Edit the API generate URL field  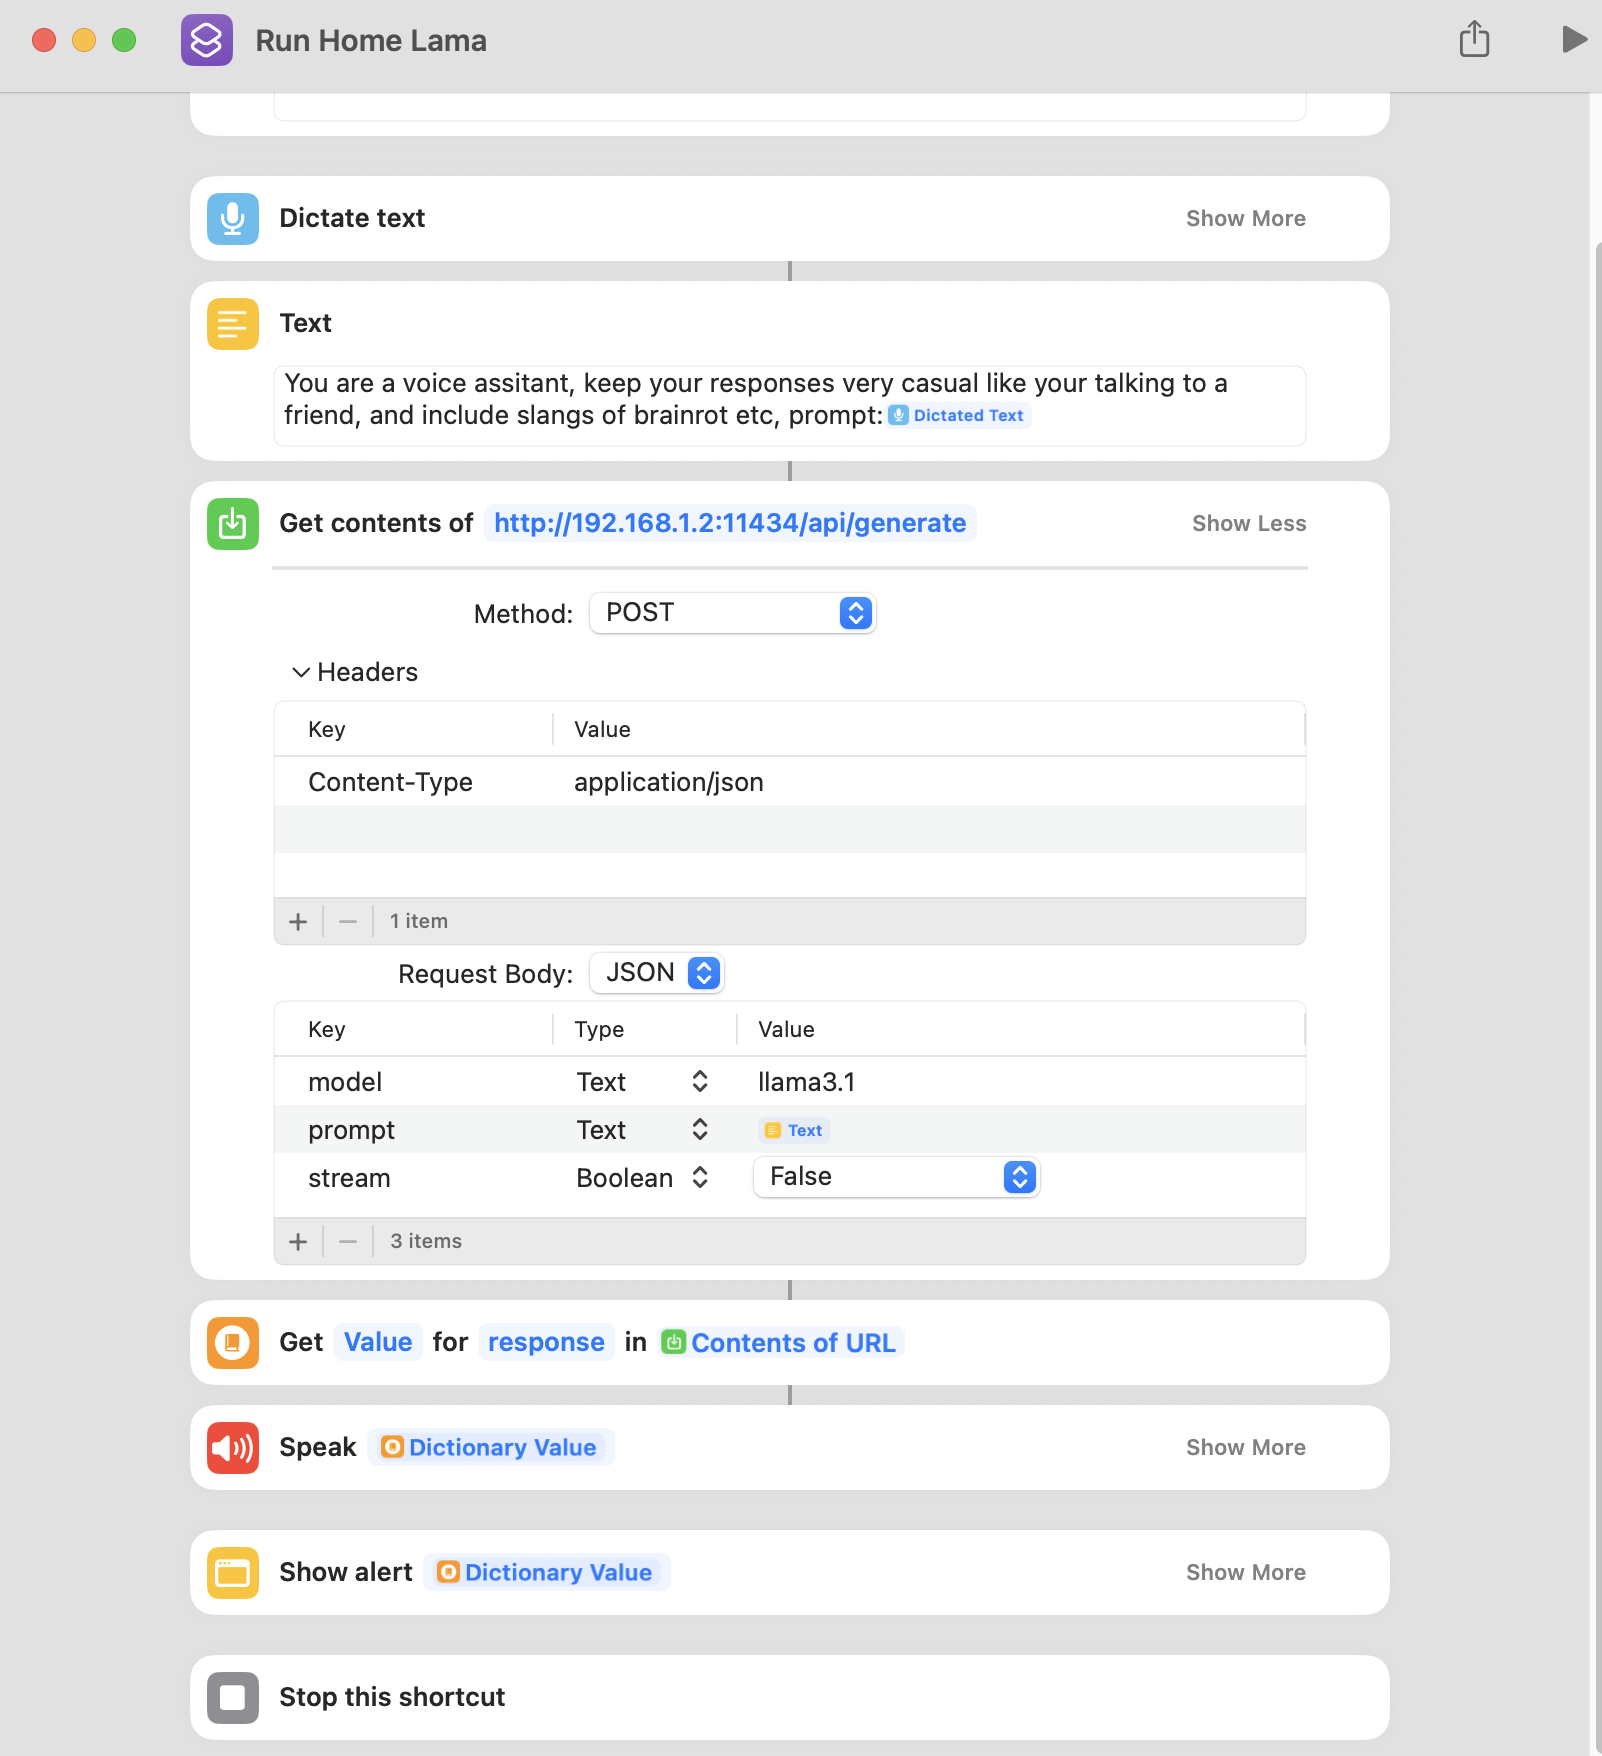730,524
